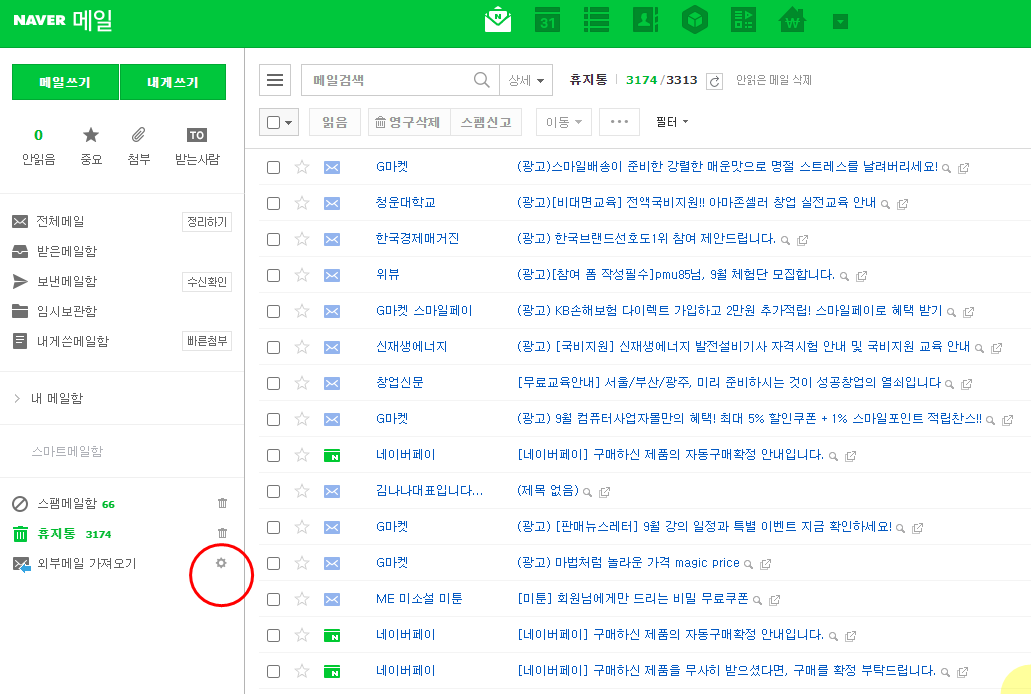Check the 신재생에너지 mail checkbox

(274, 347)
